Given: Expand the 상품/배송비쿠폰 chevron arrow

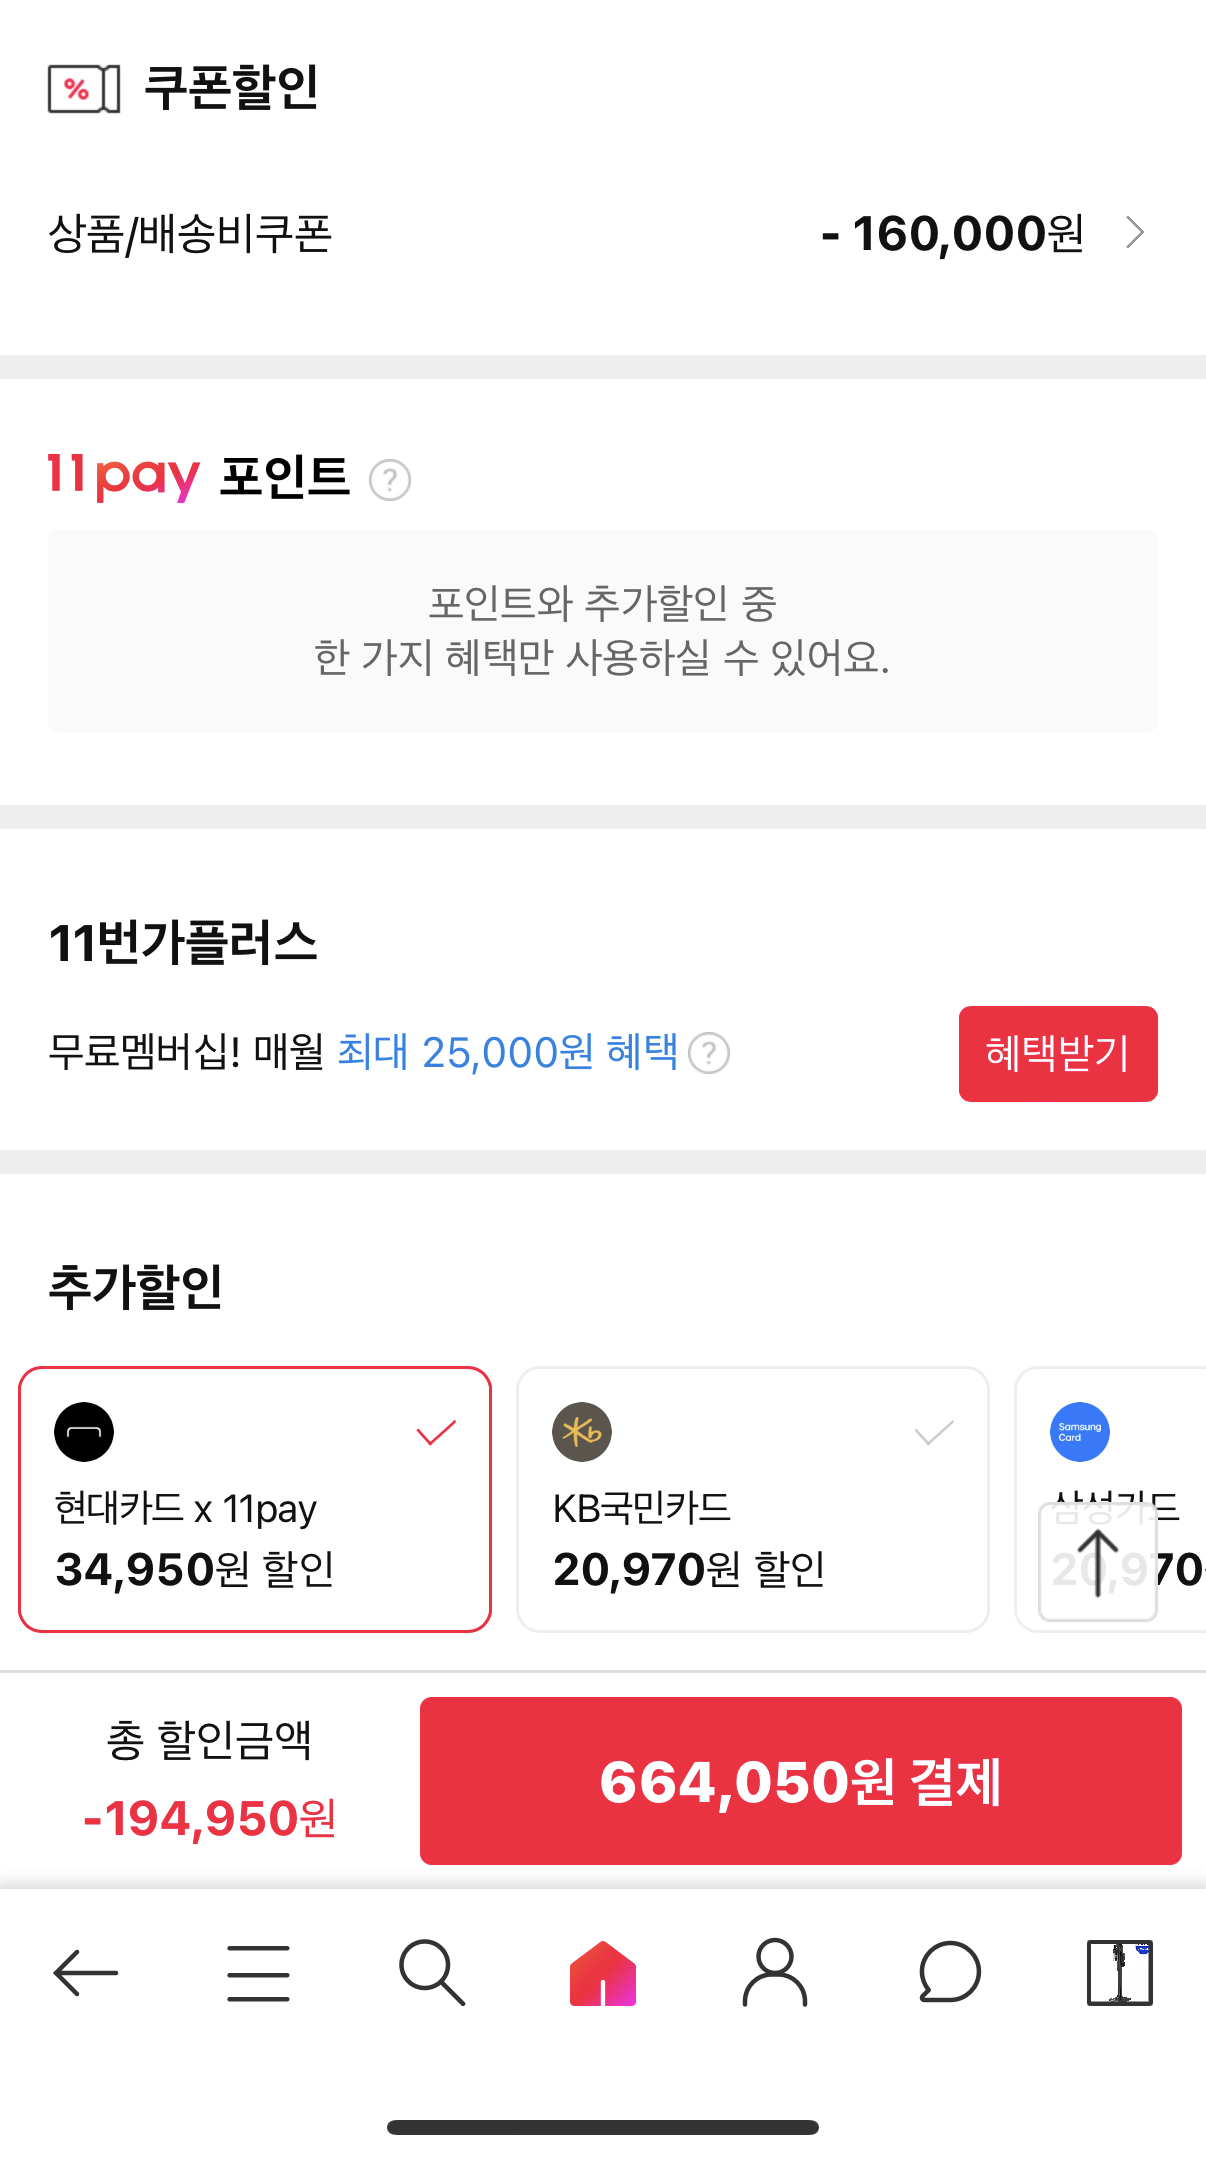Looking at the screenshot, I should [1135, 233].
